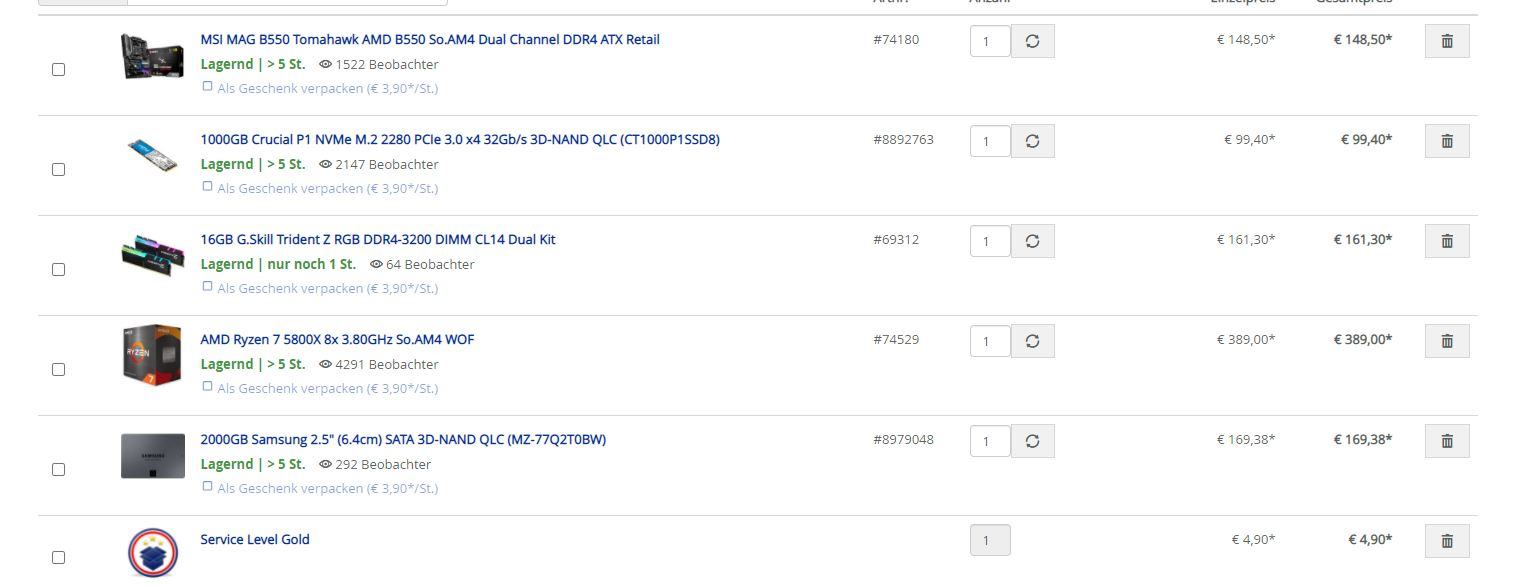Image resolution: width=1521 pixels, height=587 pixels.
Task: Enable gift wrapping for Crucial P1 SSD
Action: (208, 186)
